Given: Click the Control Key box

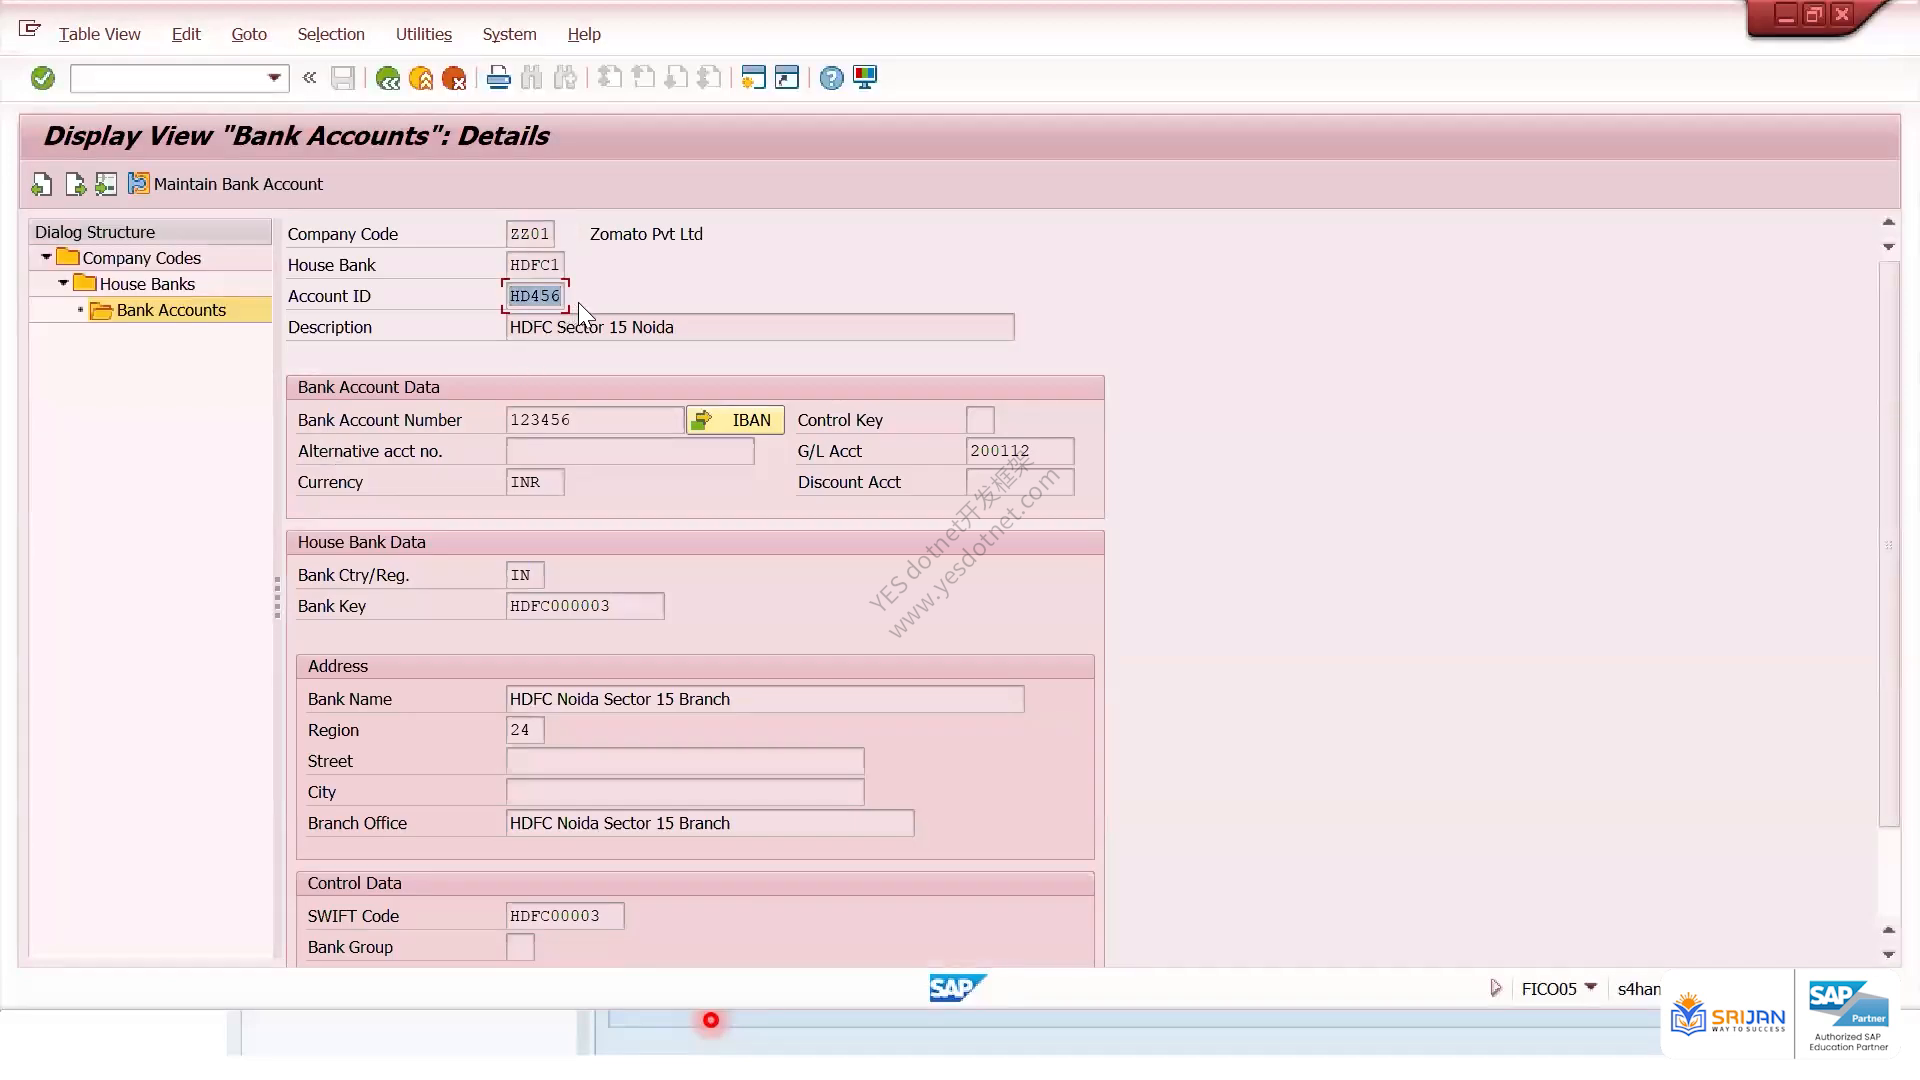Looking at the screenshot, I should [x=980, y=420].
